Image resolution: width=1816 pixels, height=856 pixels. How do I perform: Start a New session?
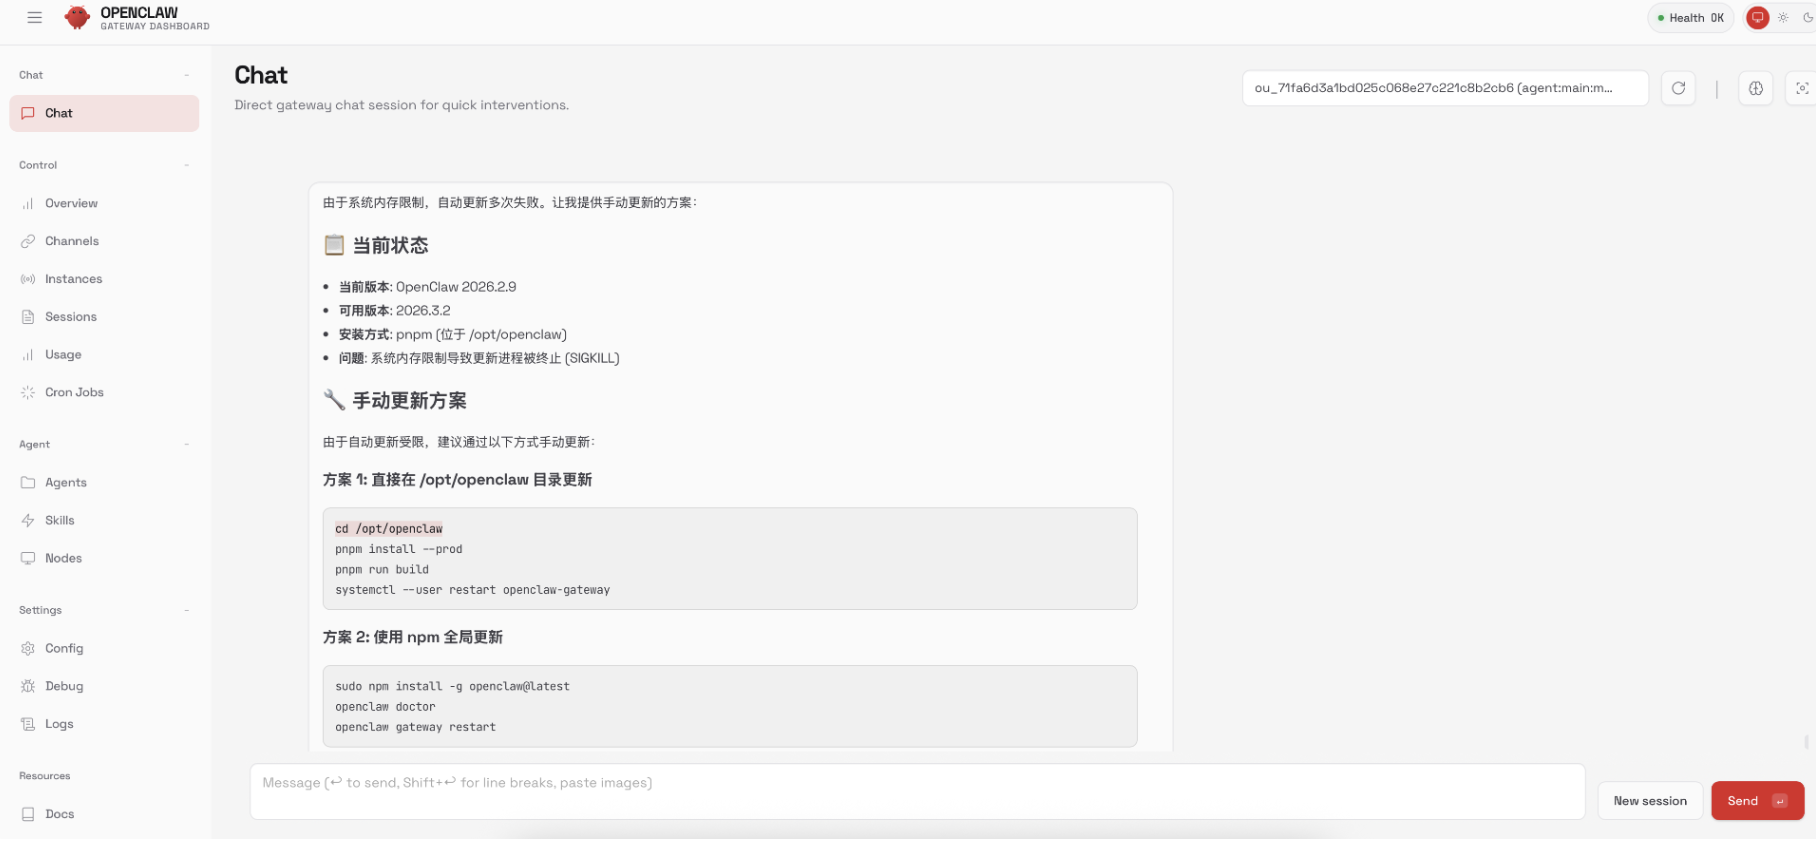coord(1650,801)
